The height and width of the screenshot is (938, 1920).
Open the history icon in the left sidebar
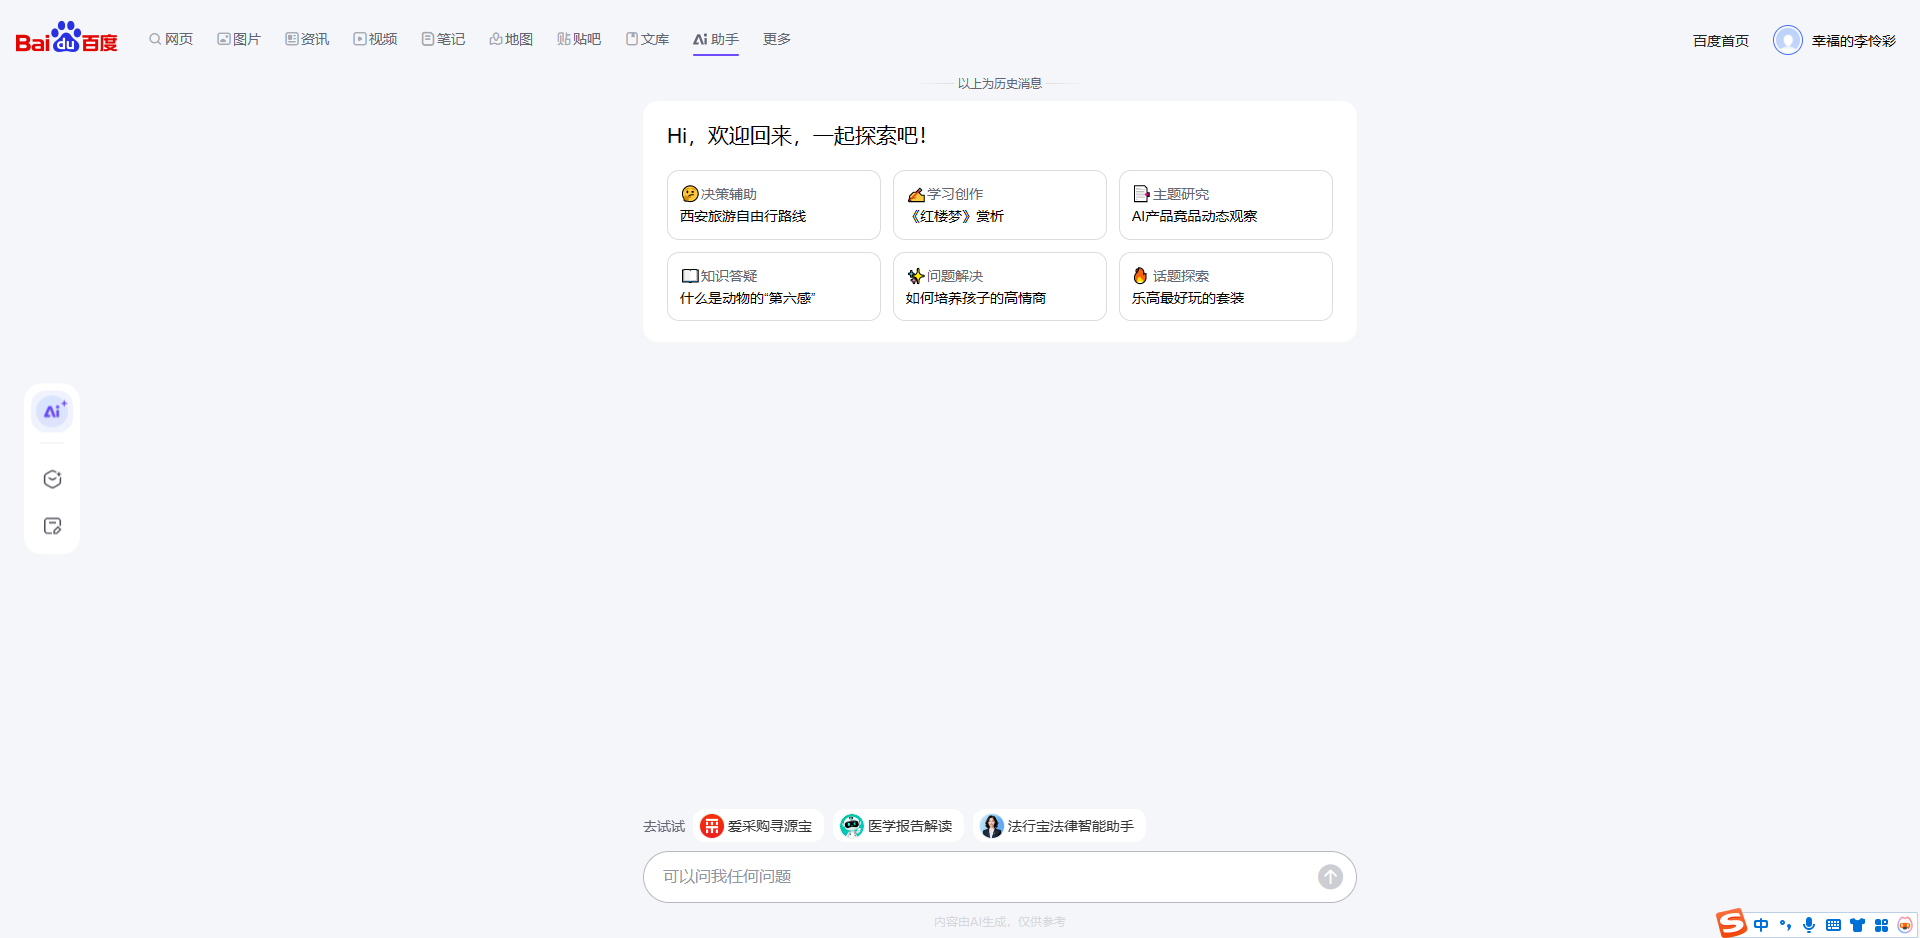coord(52,479)
